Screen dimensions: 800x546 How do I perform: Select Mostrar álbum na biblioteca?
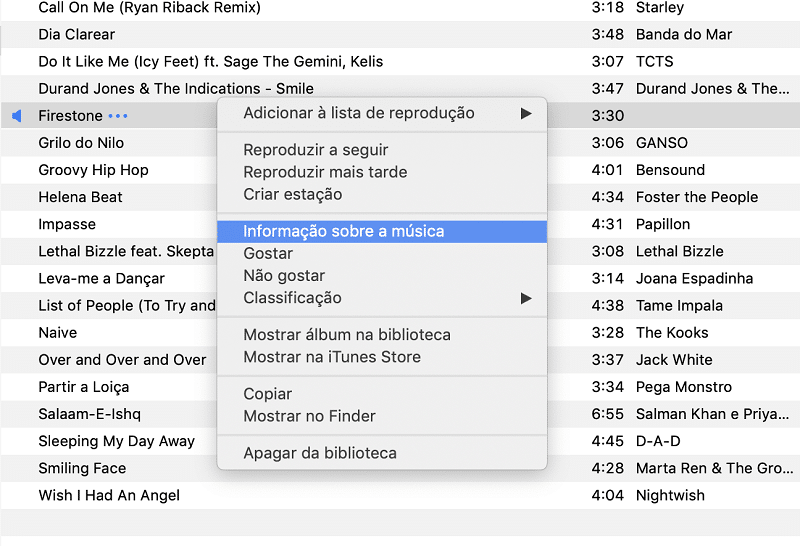347,335
